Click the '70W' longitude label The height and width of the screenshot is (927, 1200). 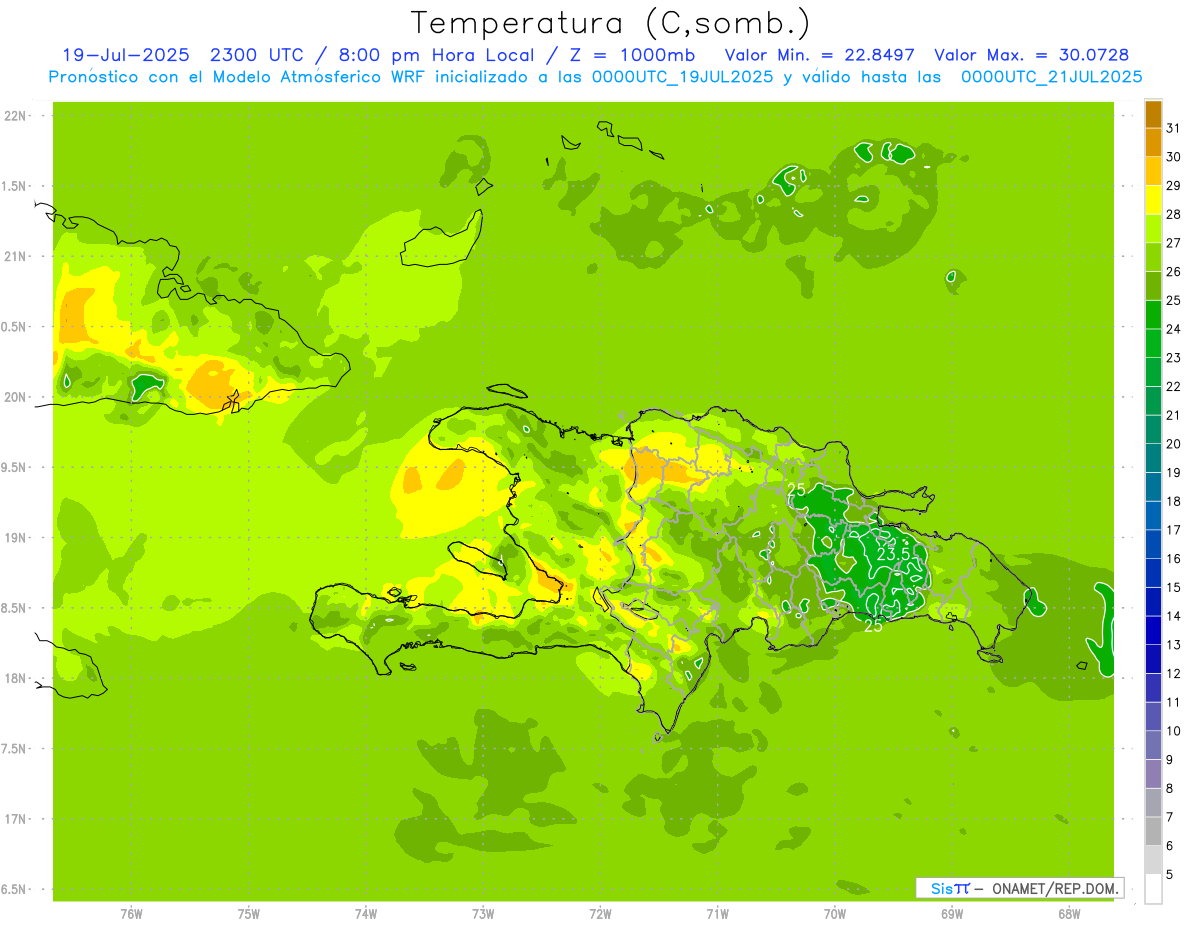(x=835, y=914)
